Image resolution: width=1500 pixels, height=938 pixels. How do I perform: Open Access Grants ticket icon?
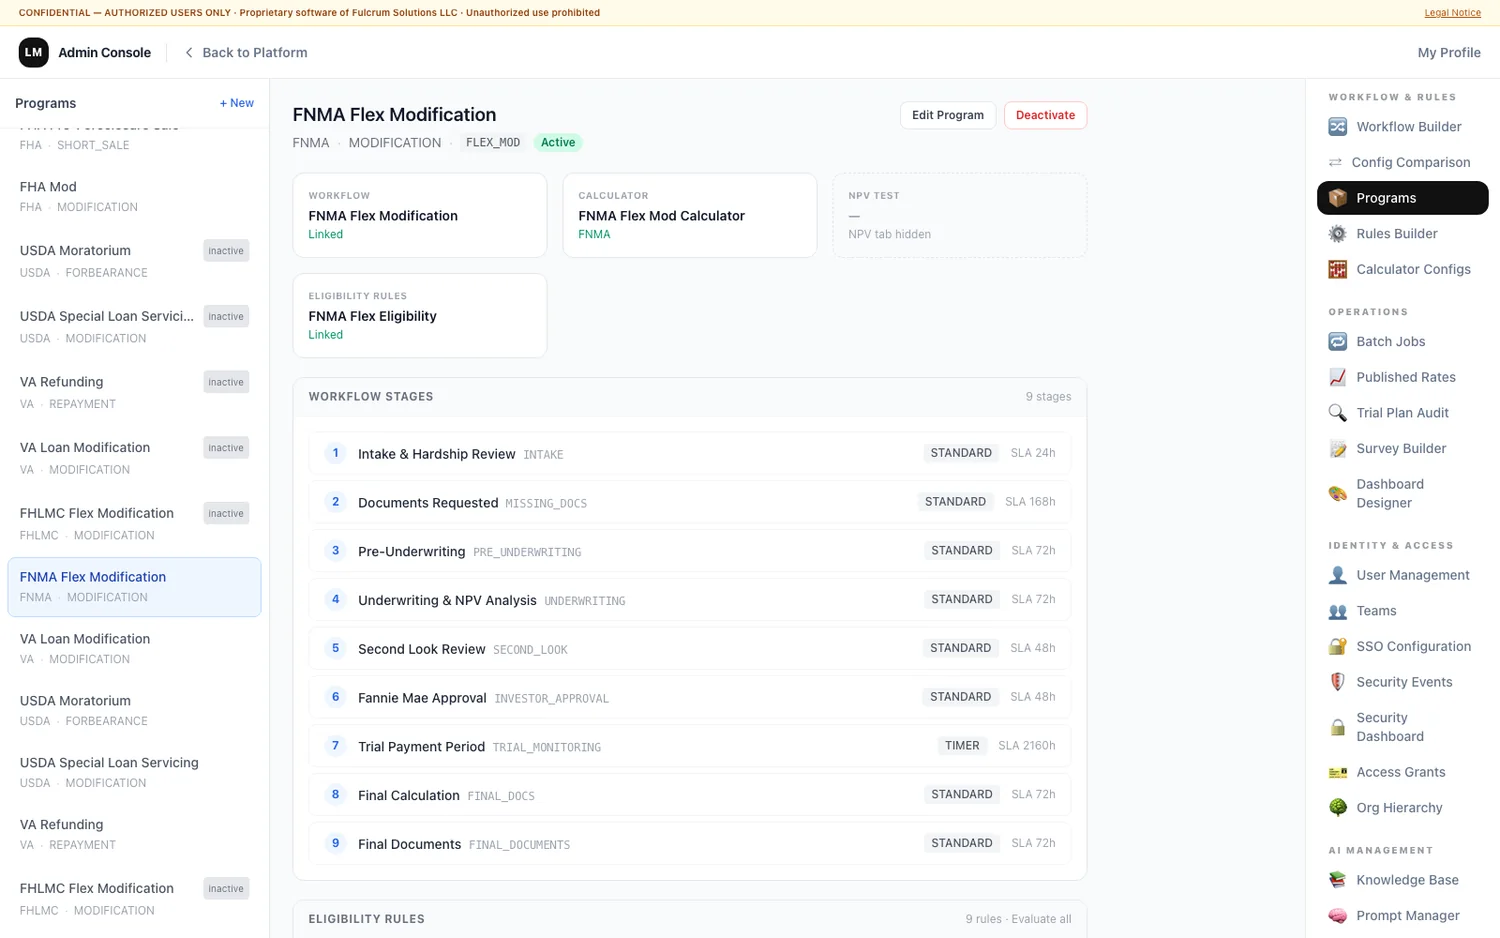click(1337, 772)
